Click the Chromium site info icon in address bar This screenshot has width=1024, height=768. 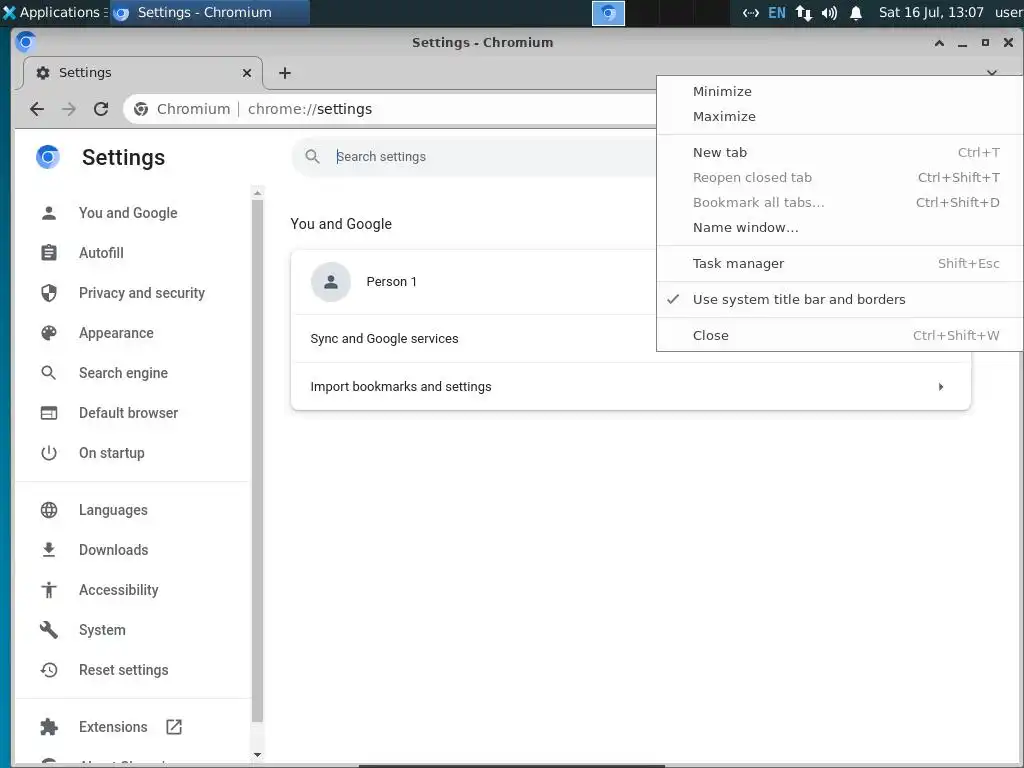click(x=141, y=109)
